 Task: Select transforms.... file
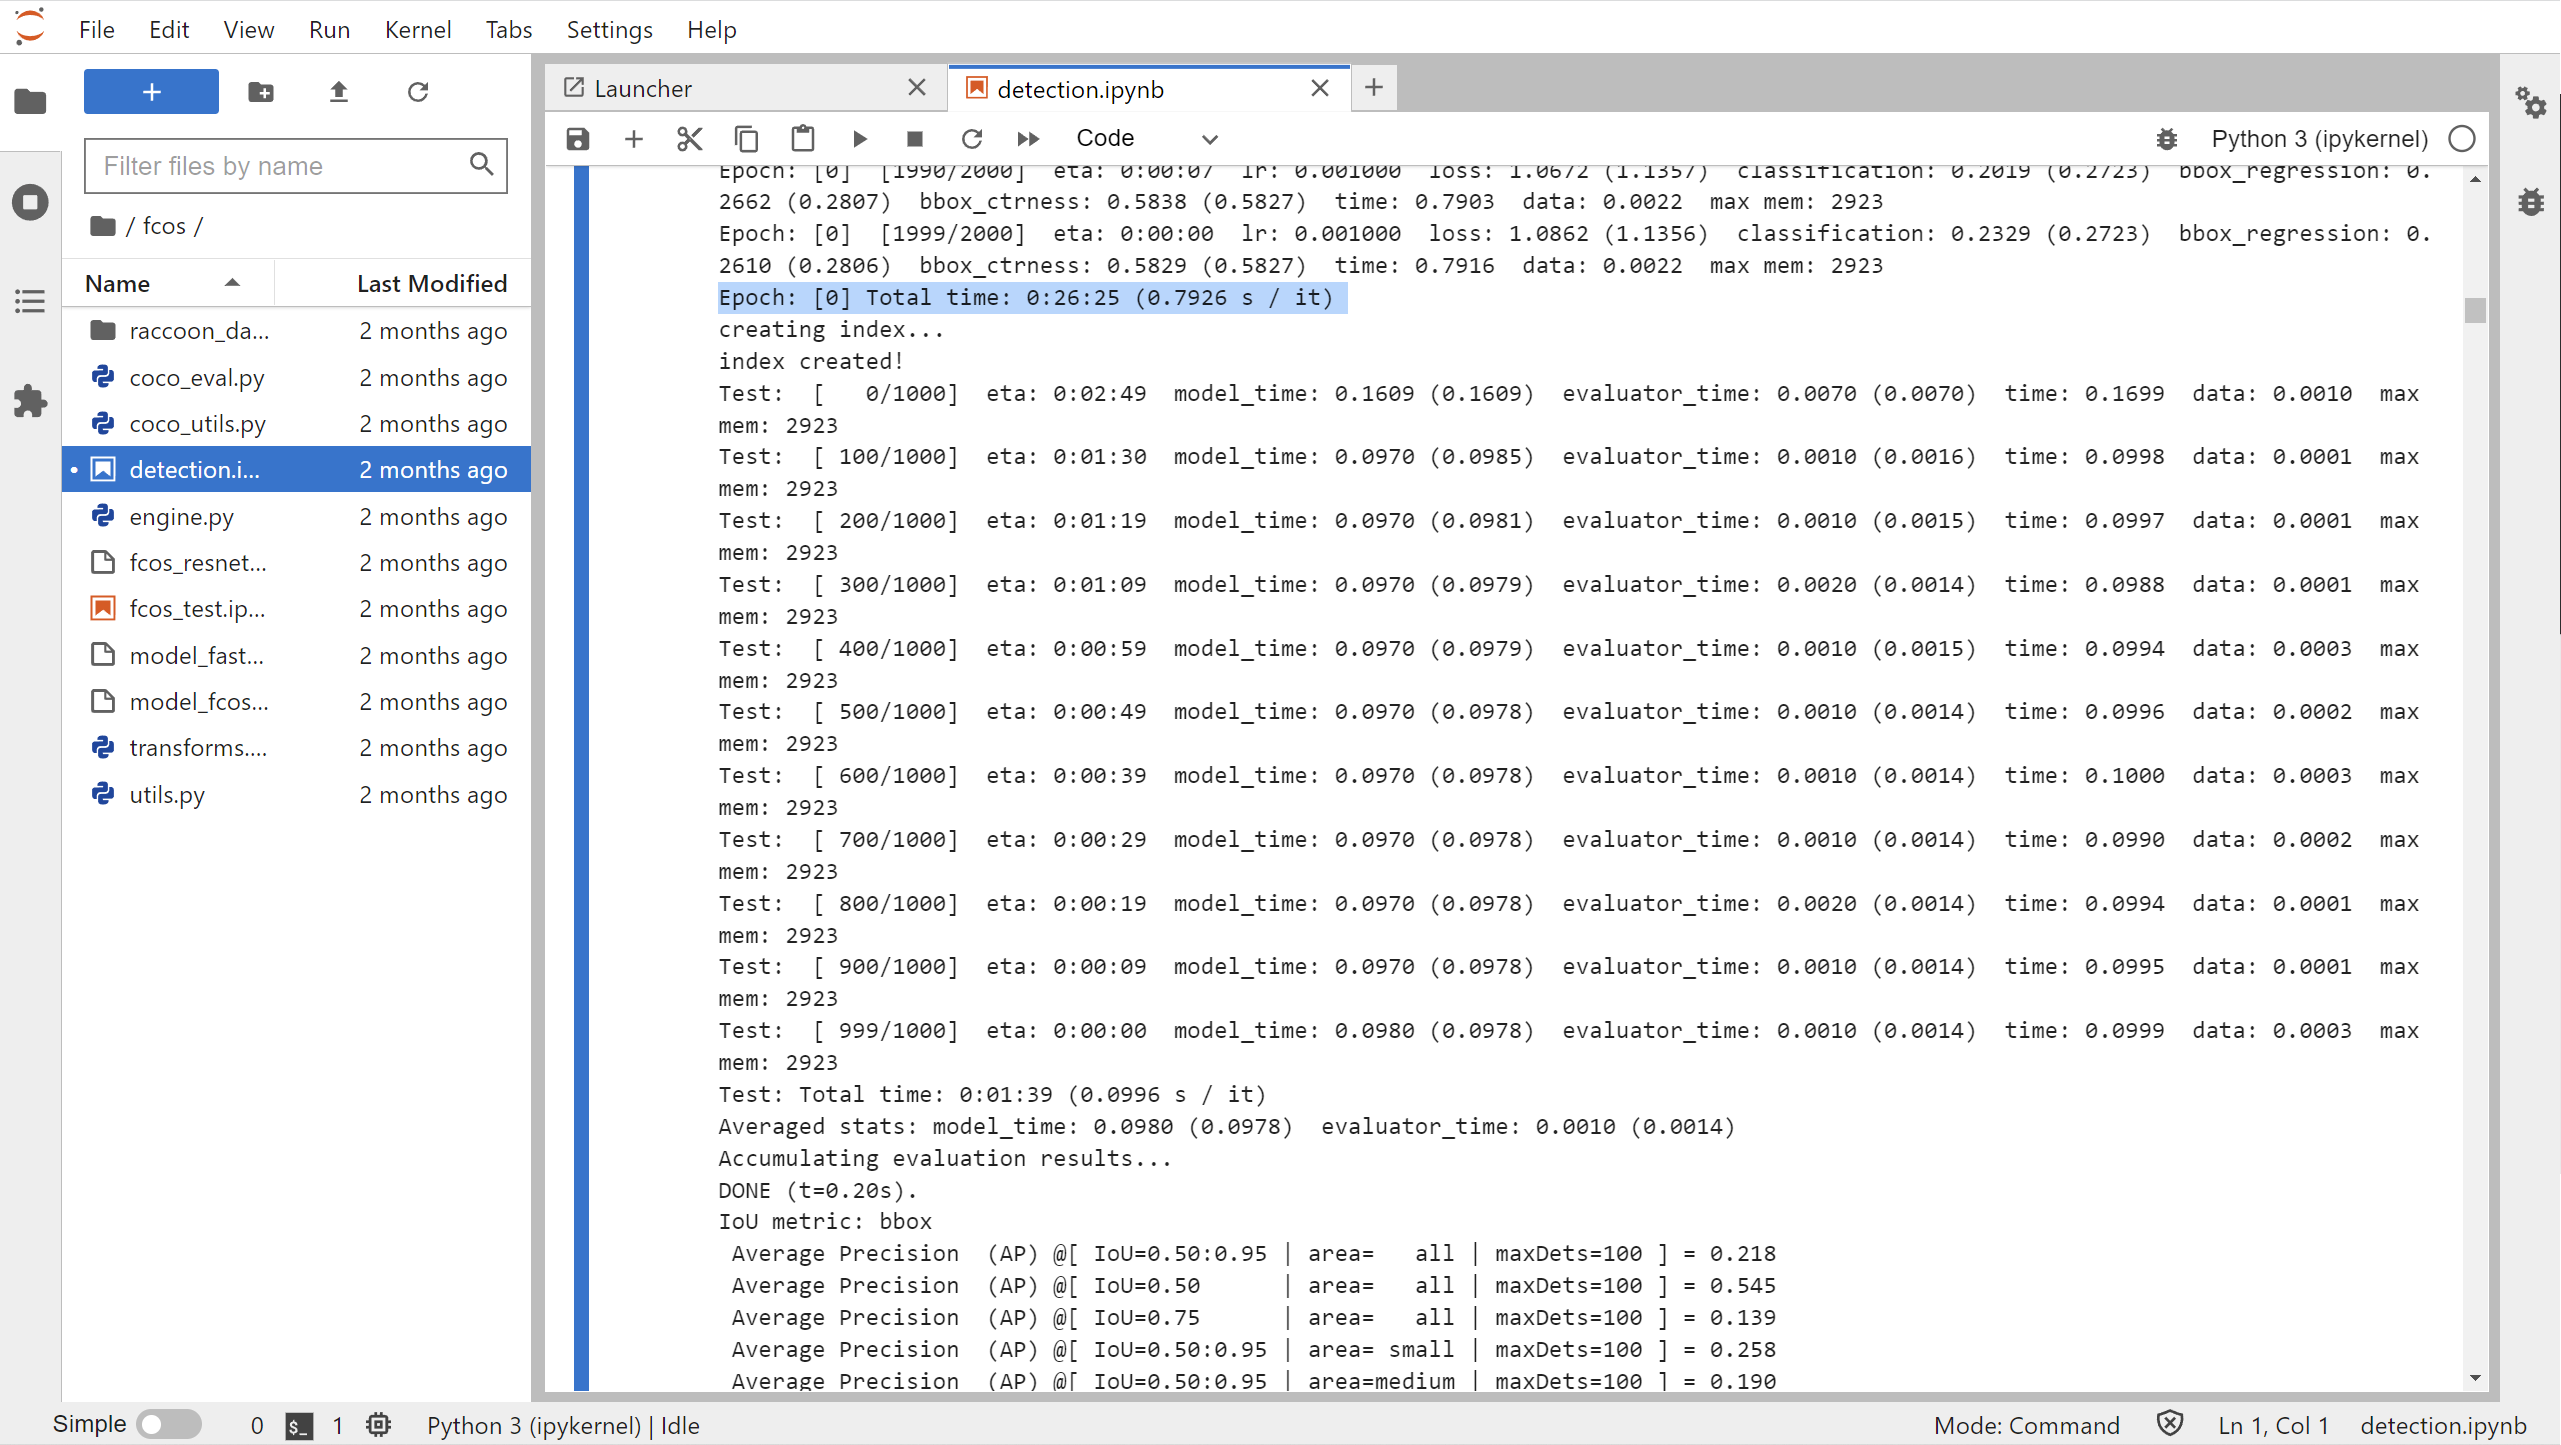click(x=297, y=747)
